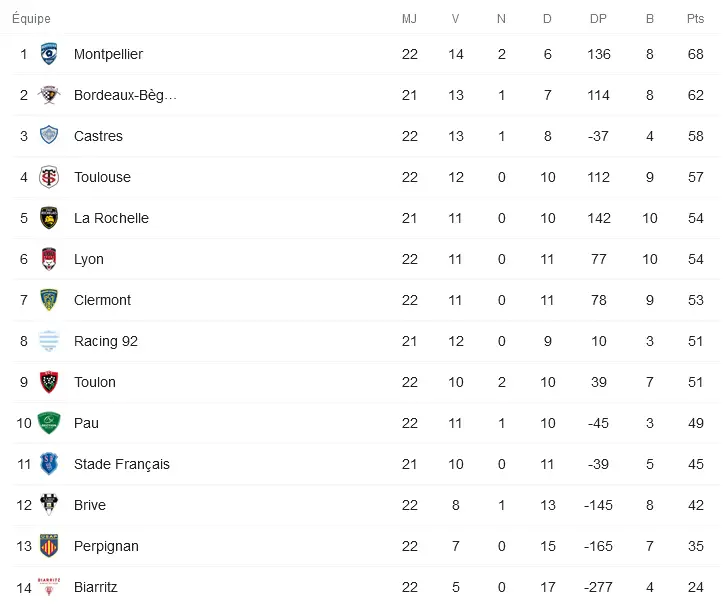The image size is (725, 616).
Task: Click the green Pau club logo
Action: 48,423
